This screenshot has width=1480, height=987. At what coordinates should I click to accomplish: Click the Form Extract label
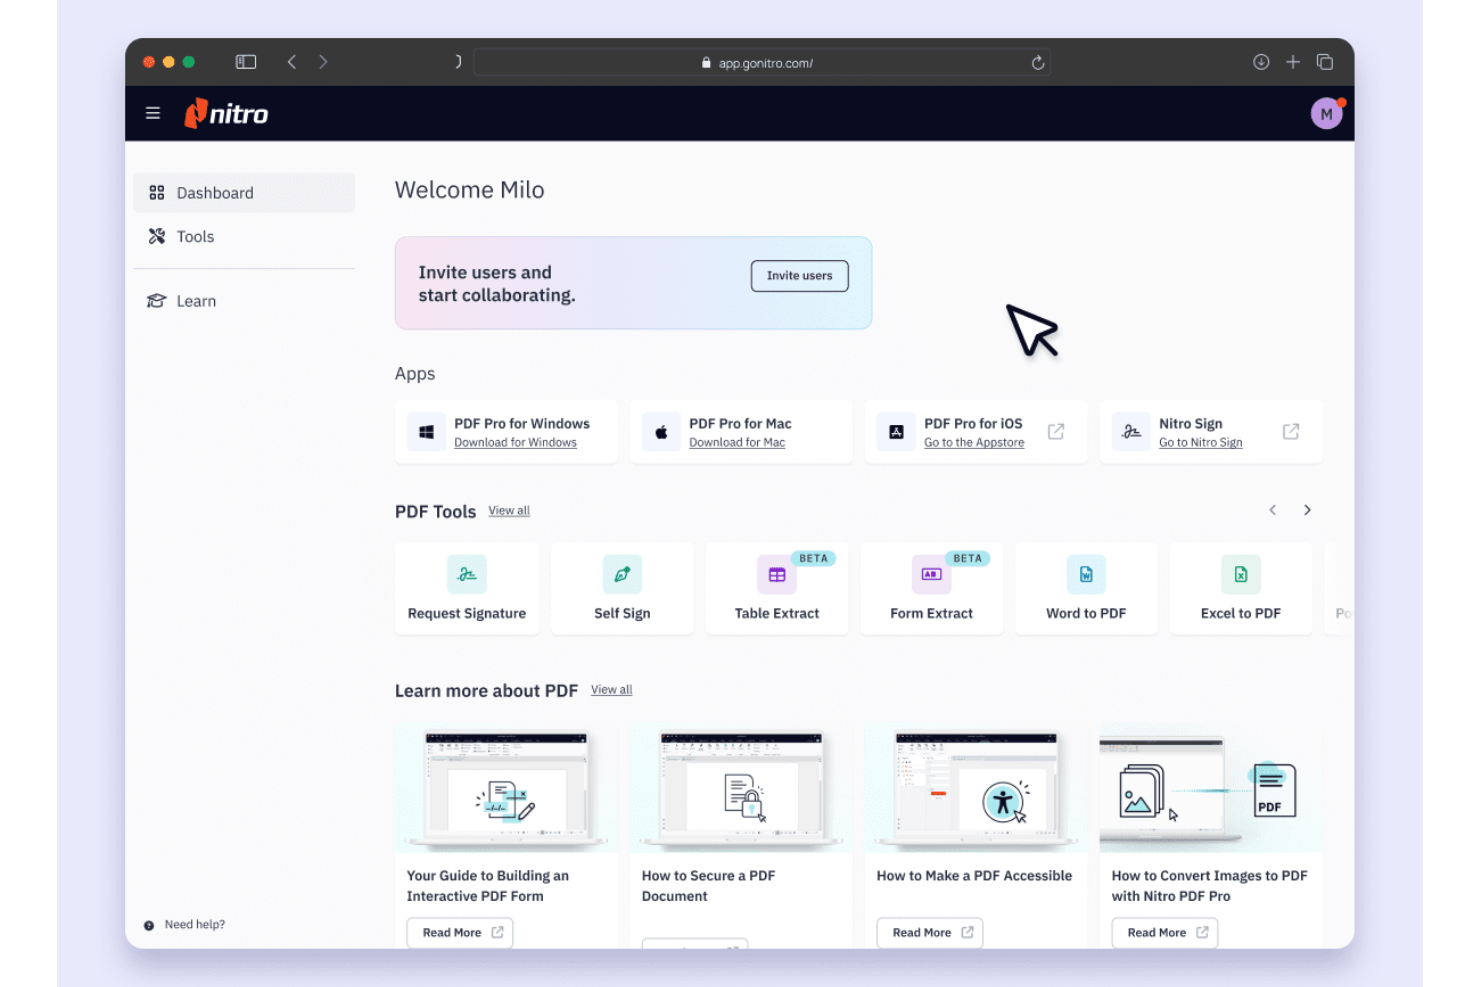[931, 614]
